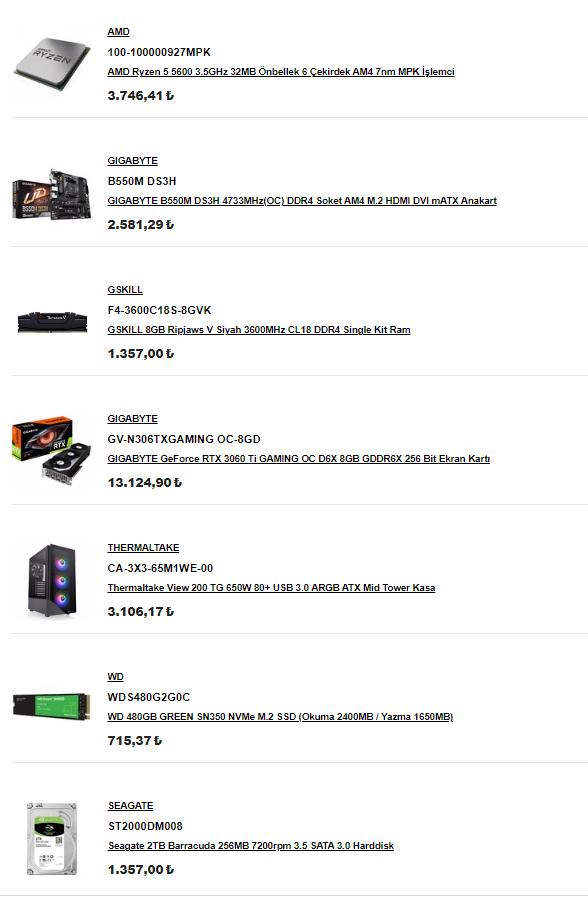
Task: Open the GIGABYTE B550M DS3H Anakart link
Action: click(x=302, y=201)
